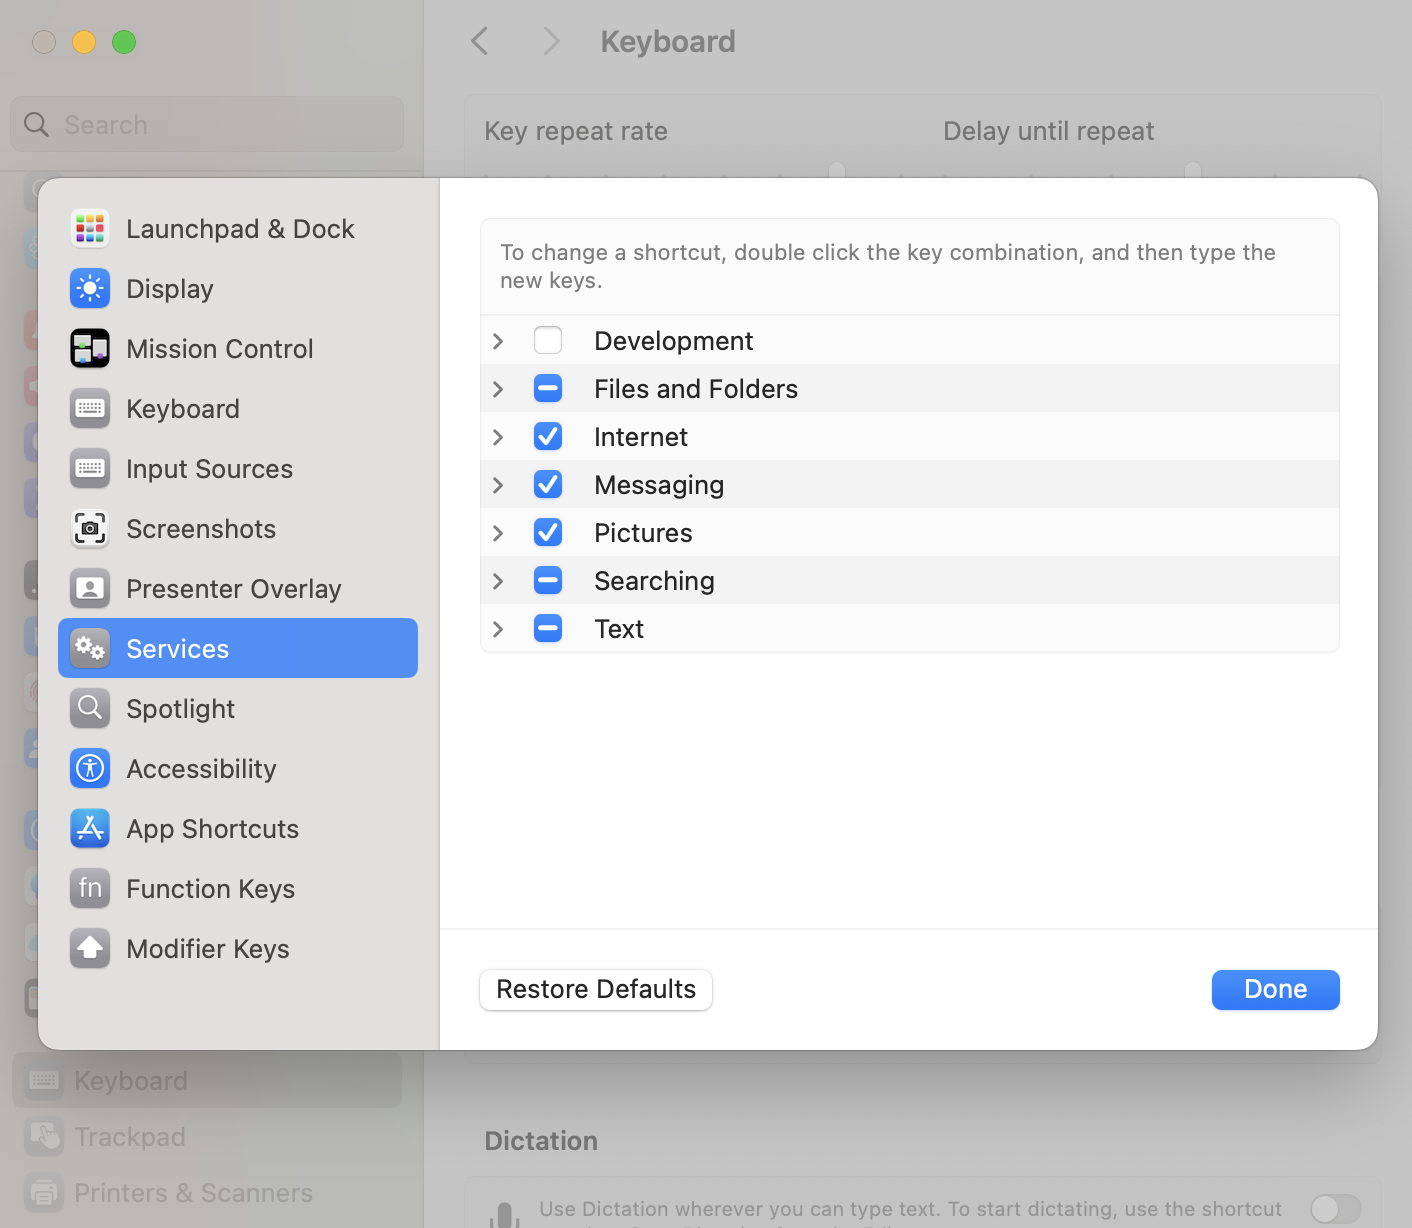
Task: Click the Searching row label
Action: 654,581
